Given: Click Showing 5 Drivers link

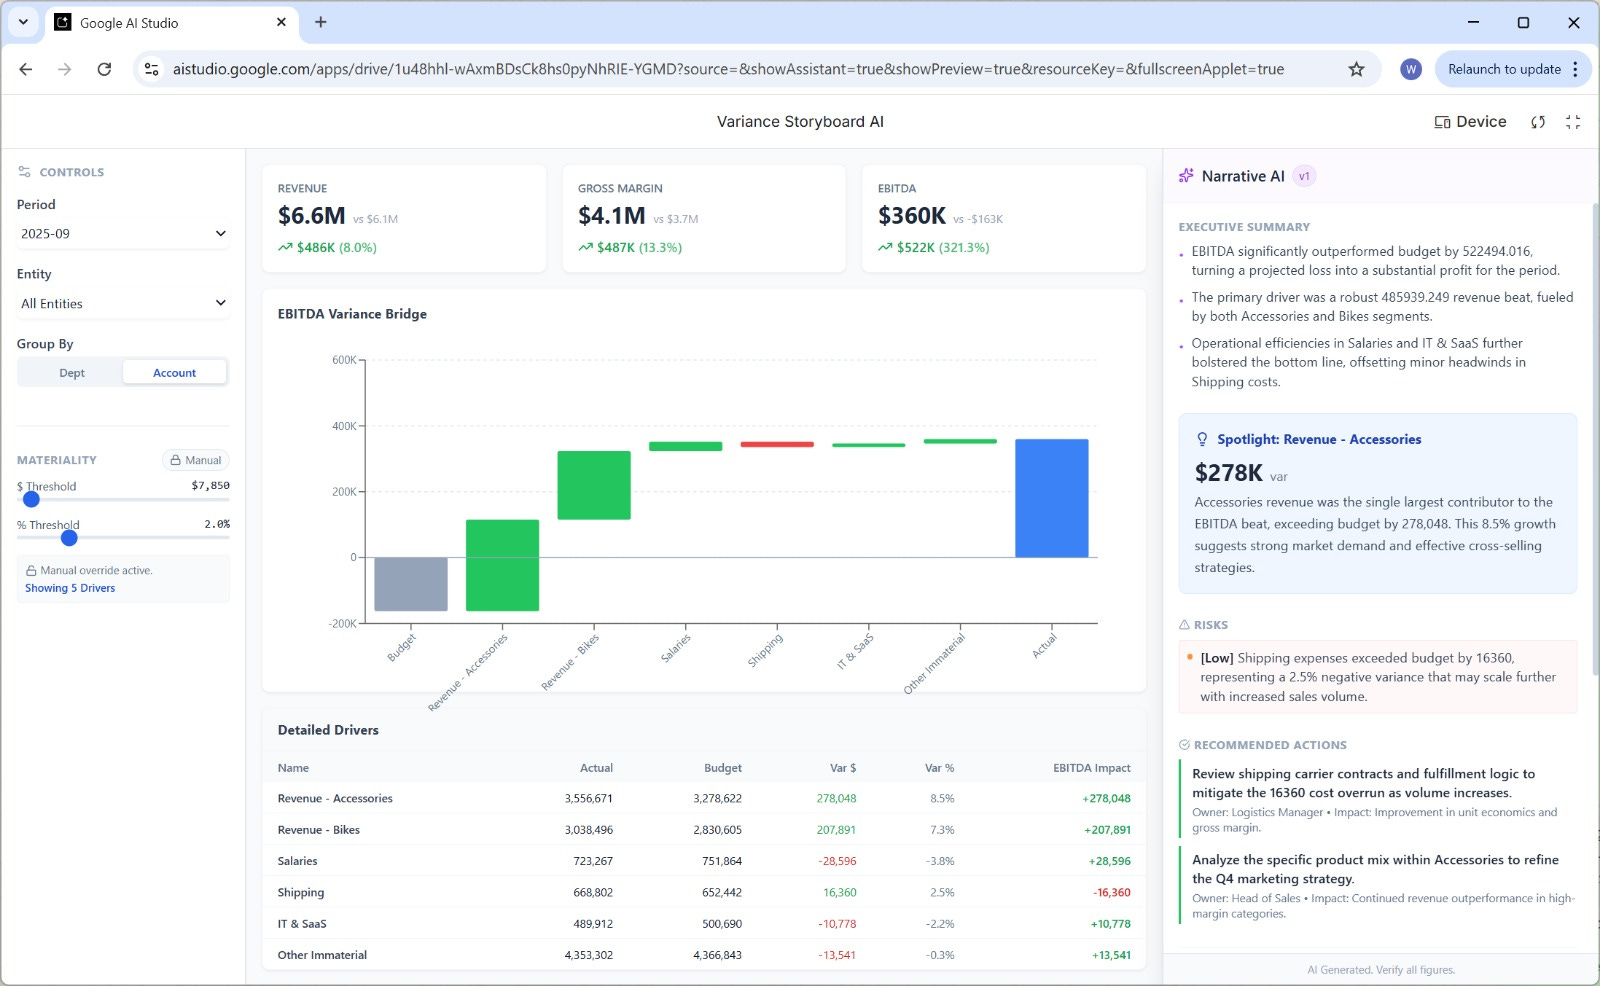Looking at the screenshot, I should (x=70, y=588).
